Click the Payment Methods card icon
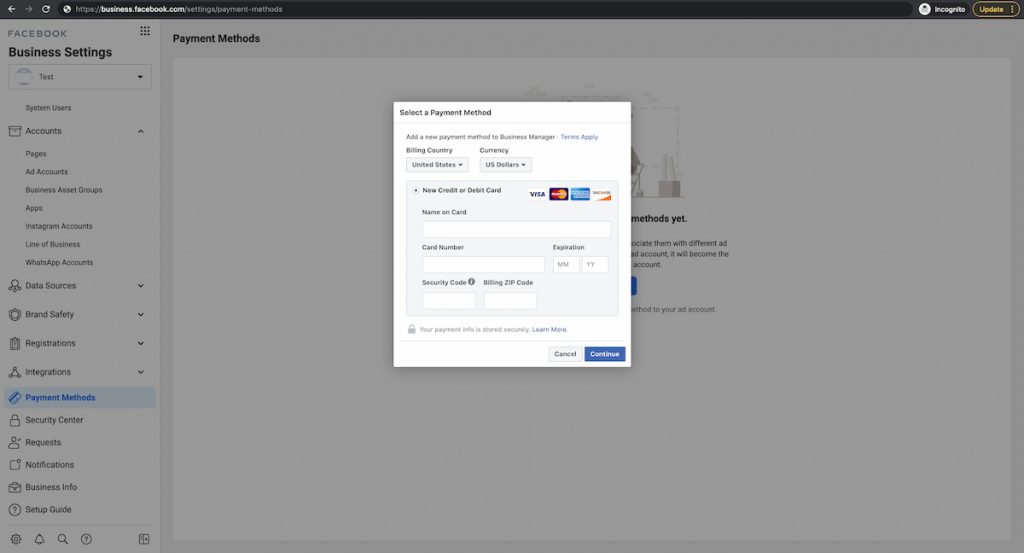The image size is (1024, 553). pos(14,398)
